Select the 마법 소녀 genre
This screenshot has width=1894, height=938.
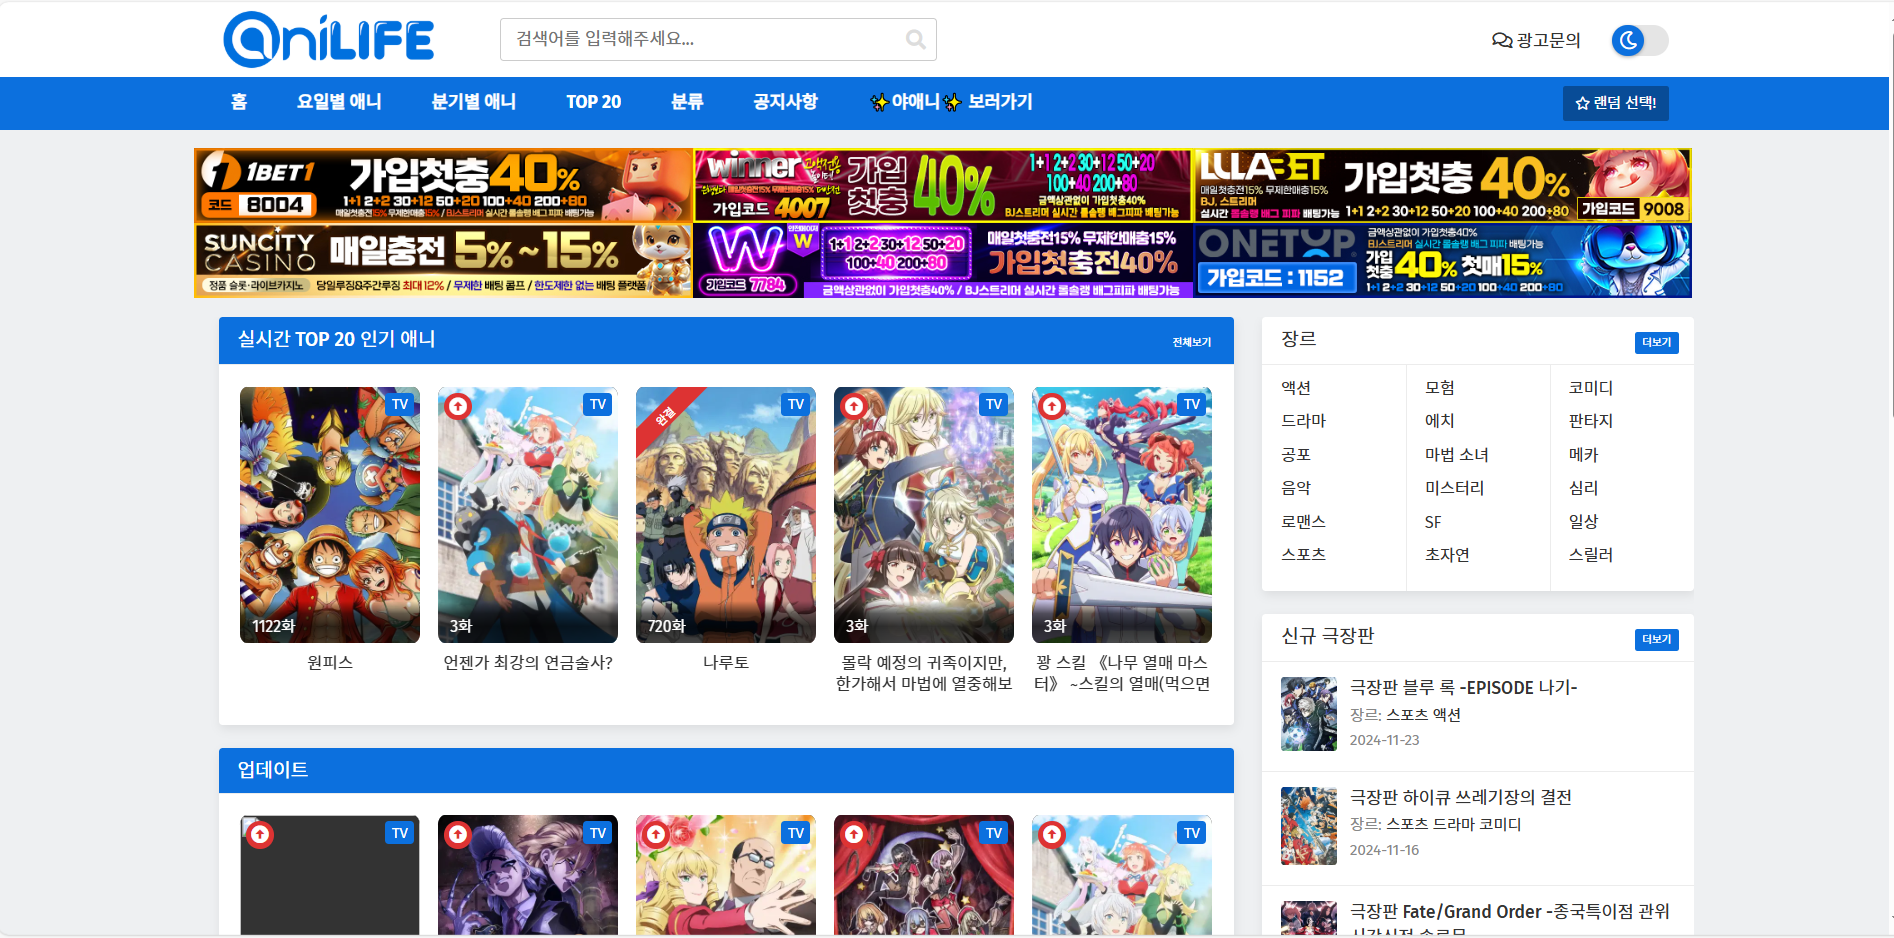click(1457, 455)
